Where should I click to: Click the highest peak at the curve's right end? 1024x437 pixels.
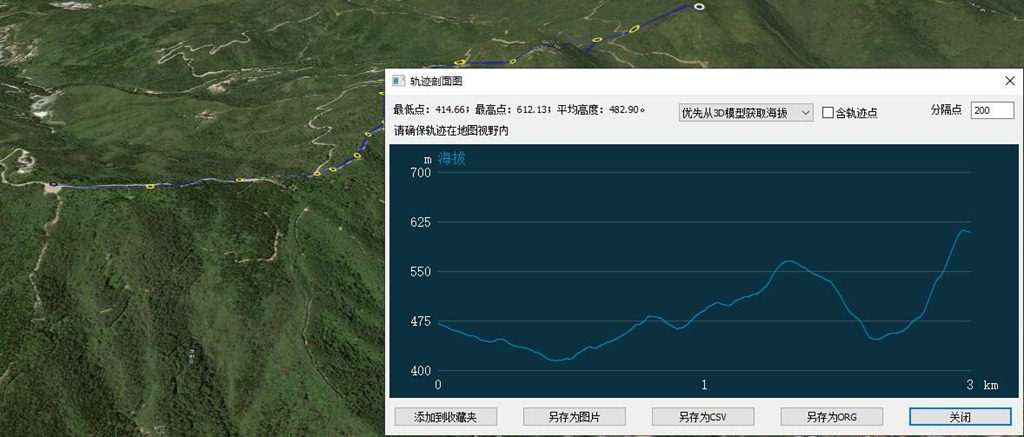tap(963, 231)
